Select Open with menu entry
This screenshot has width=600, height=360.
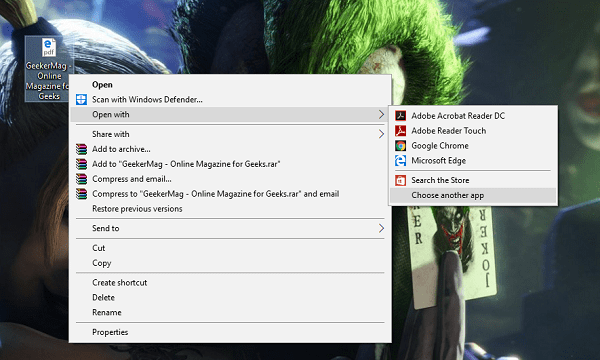(x=230, y=114)
